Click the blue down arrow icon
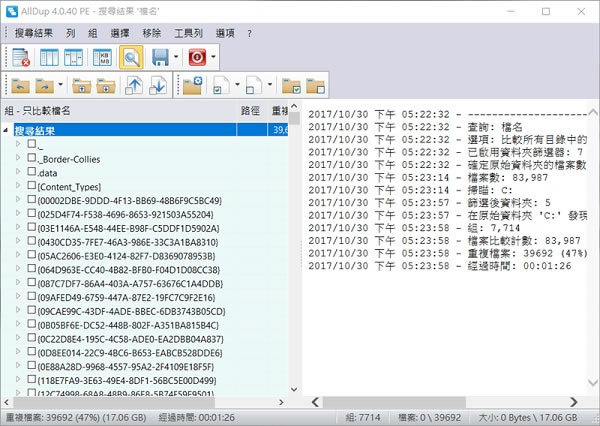The height and width of the screenshot is (426, 600). point(158,86)
